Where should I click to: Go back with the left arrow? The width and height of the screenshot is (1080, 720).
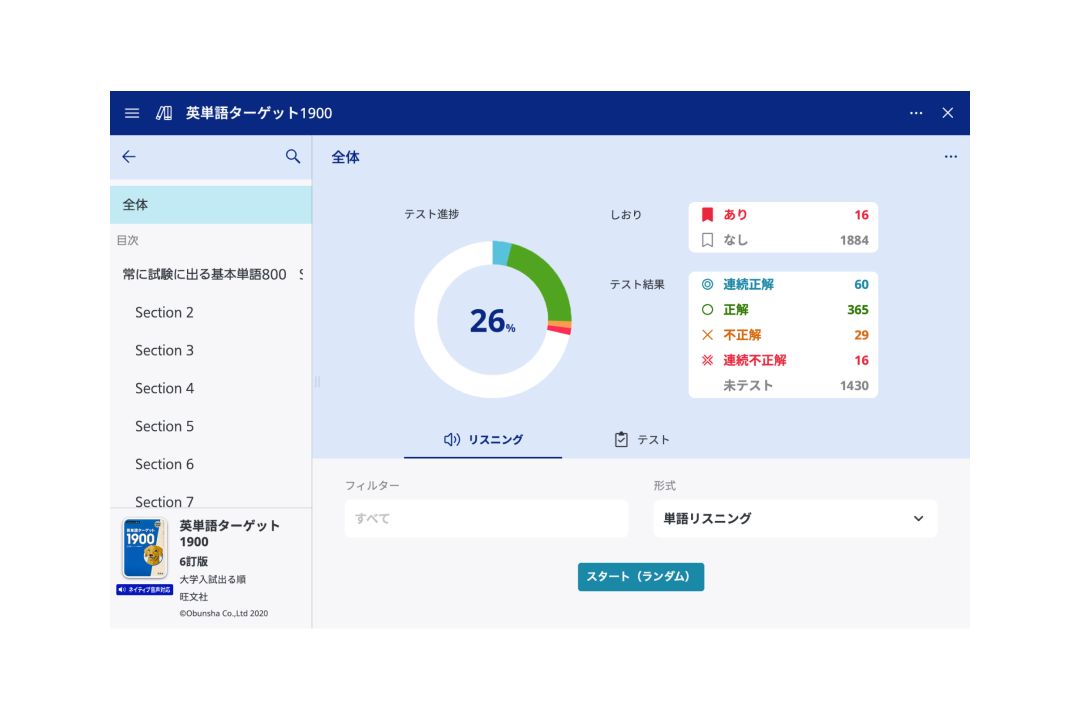[129, 156]
